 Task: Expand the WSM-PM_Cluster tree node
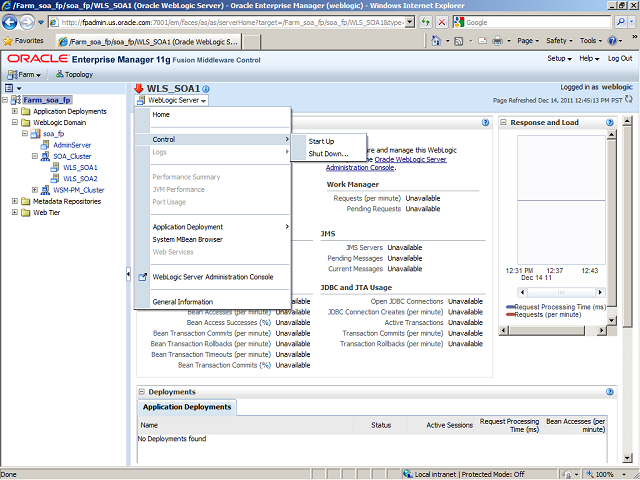(x=35, y=189)
